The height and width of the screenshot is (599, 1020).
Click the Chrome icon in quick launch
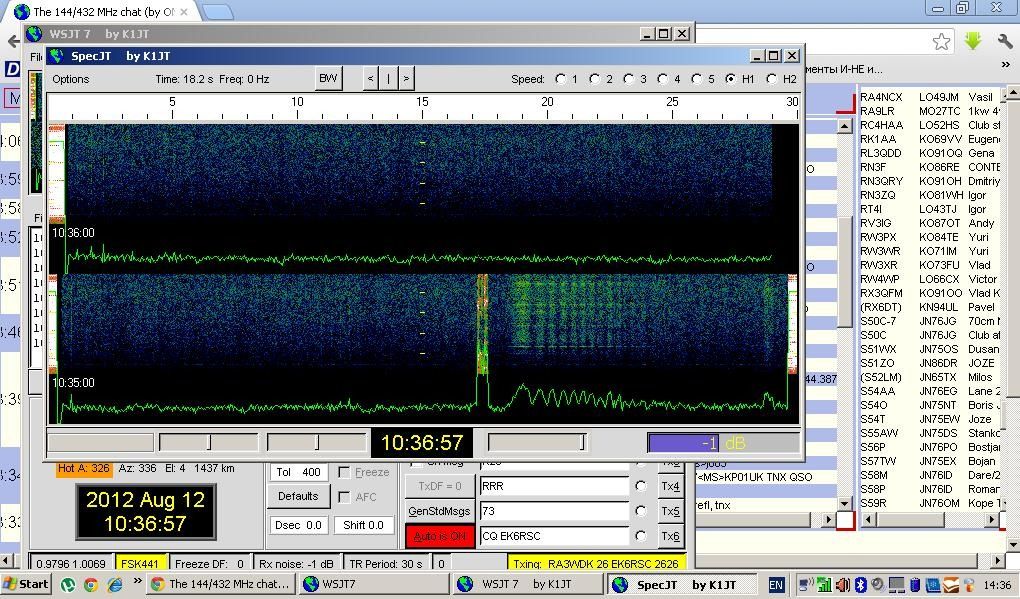point(91,584)
